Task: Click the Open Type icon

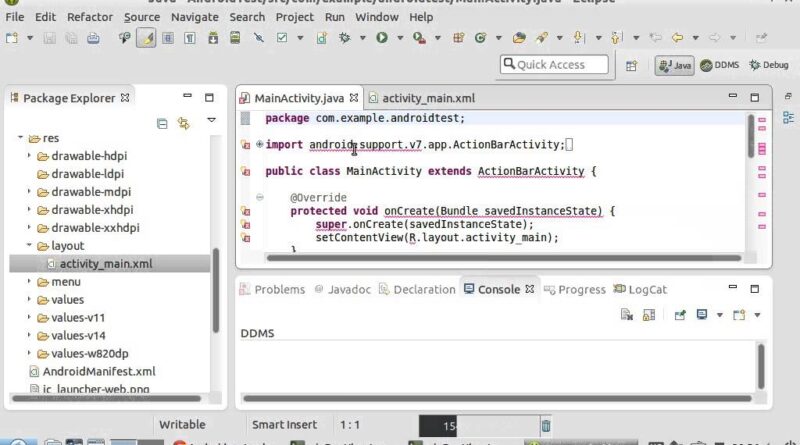Action: click(519, 38)
